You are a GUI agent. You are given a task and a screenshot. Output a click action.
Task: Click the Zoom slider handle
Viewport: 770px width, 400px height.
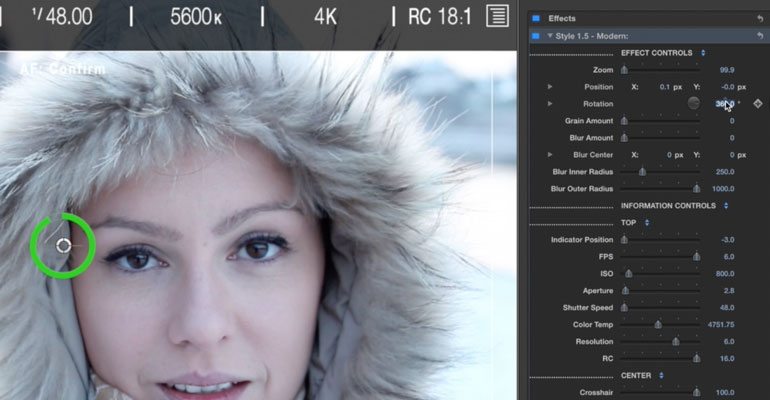click(x=624, y=70)
